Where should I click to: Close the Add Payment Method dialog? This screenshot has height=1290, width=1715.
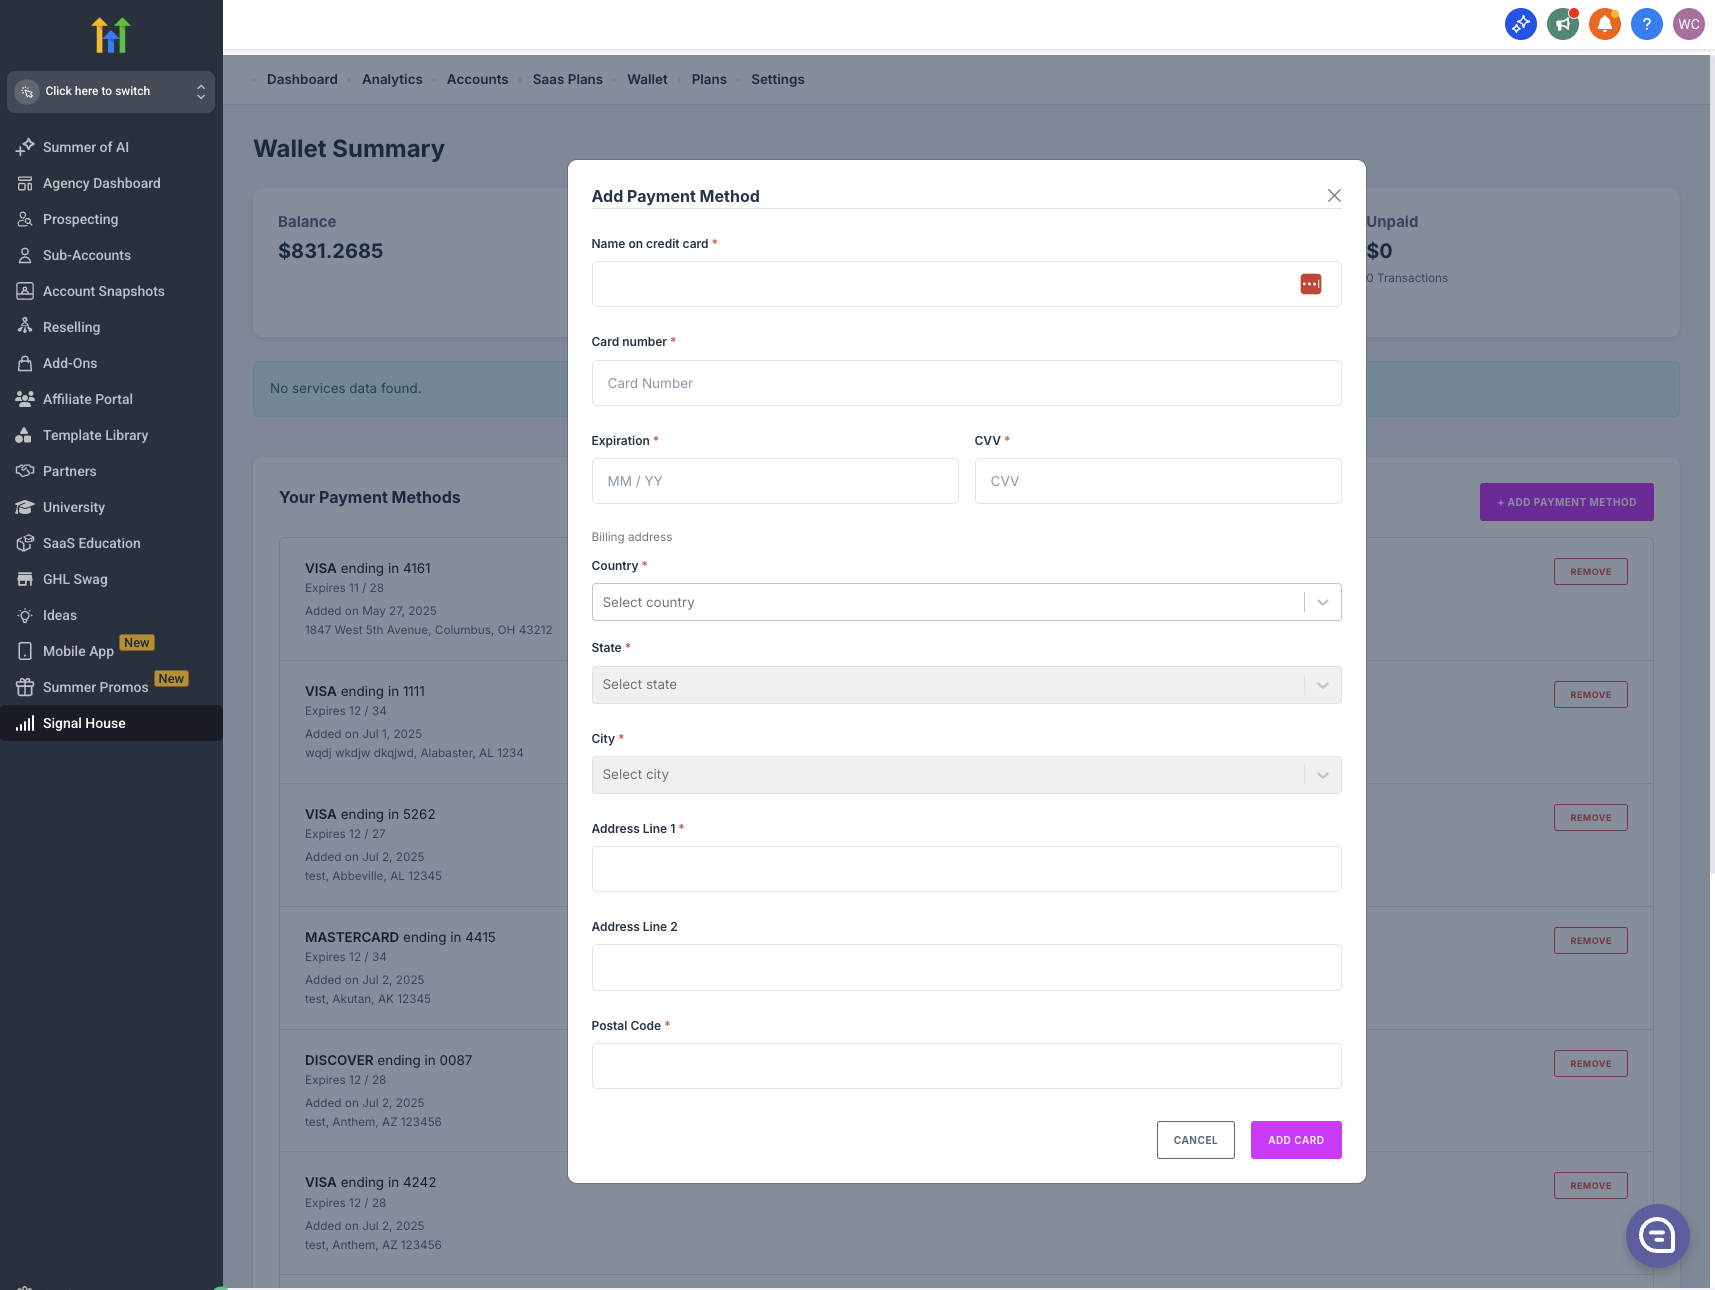(x=1334, y=196)
